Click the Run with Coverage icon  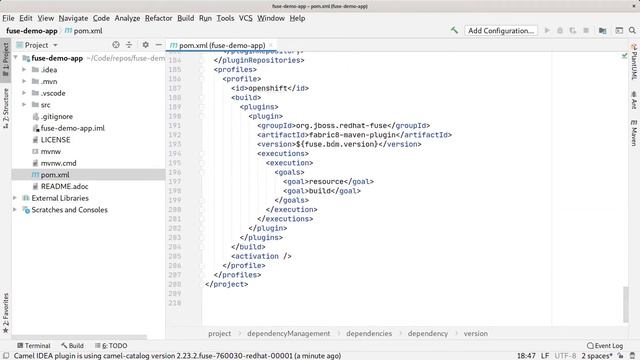[573, 31]
